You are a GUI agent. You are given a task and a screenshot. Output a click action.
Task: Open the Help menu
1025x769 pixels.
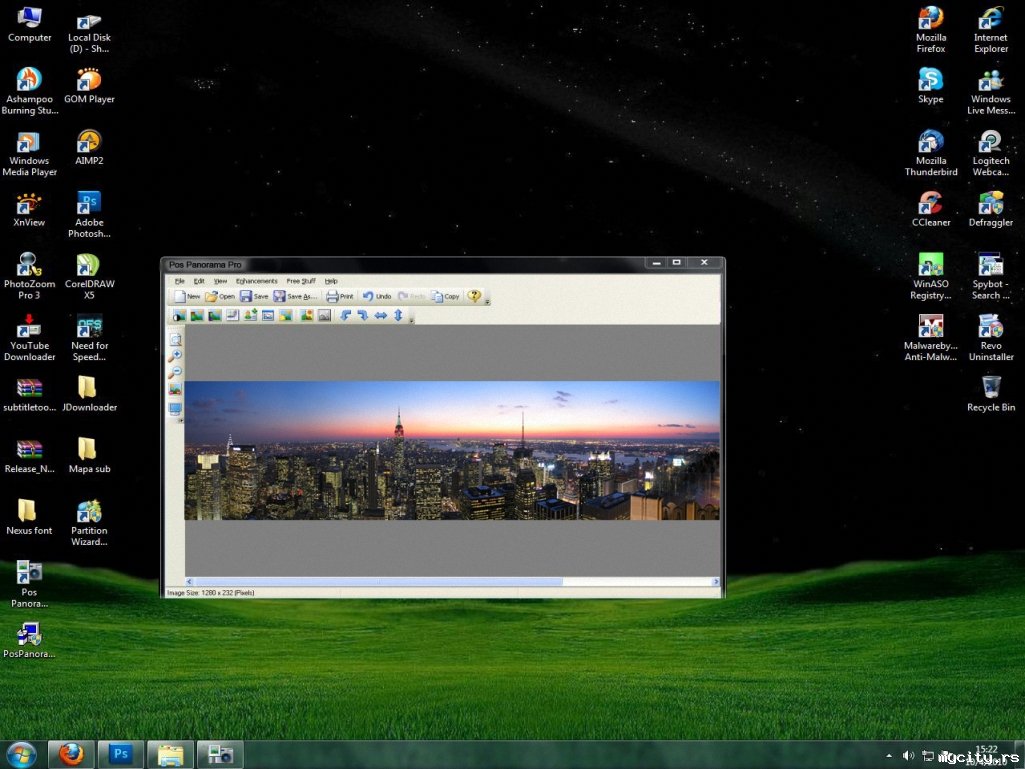pos(331,281)
